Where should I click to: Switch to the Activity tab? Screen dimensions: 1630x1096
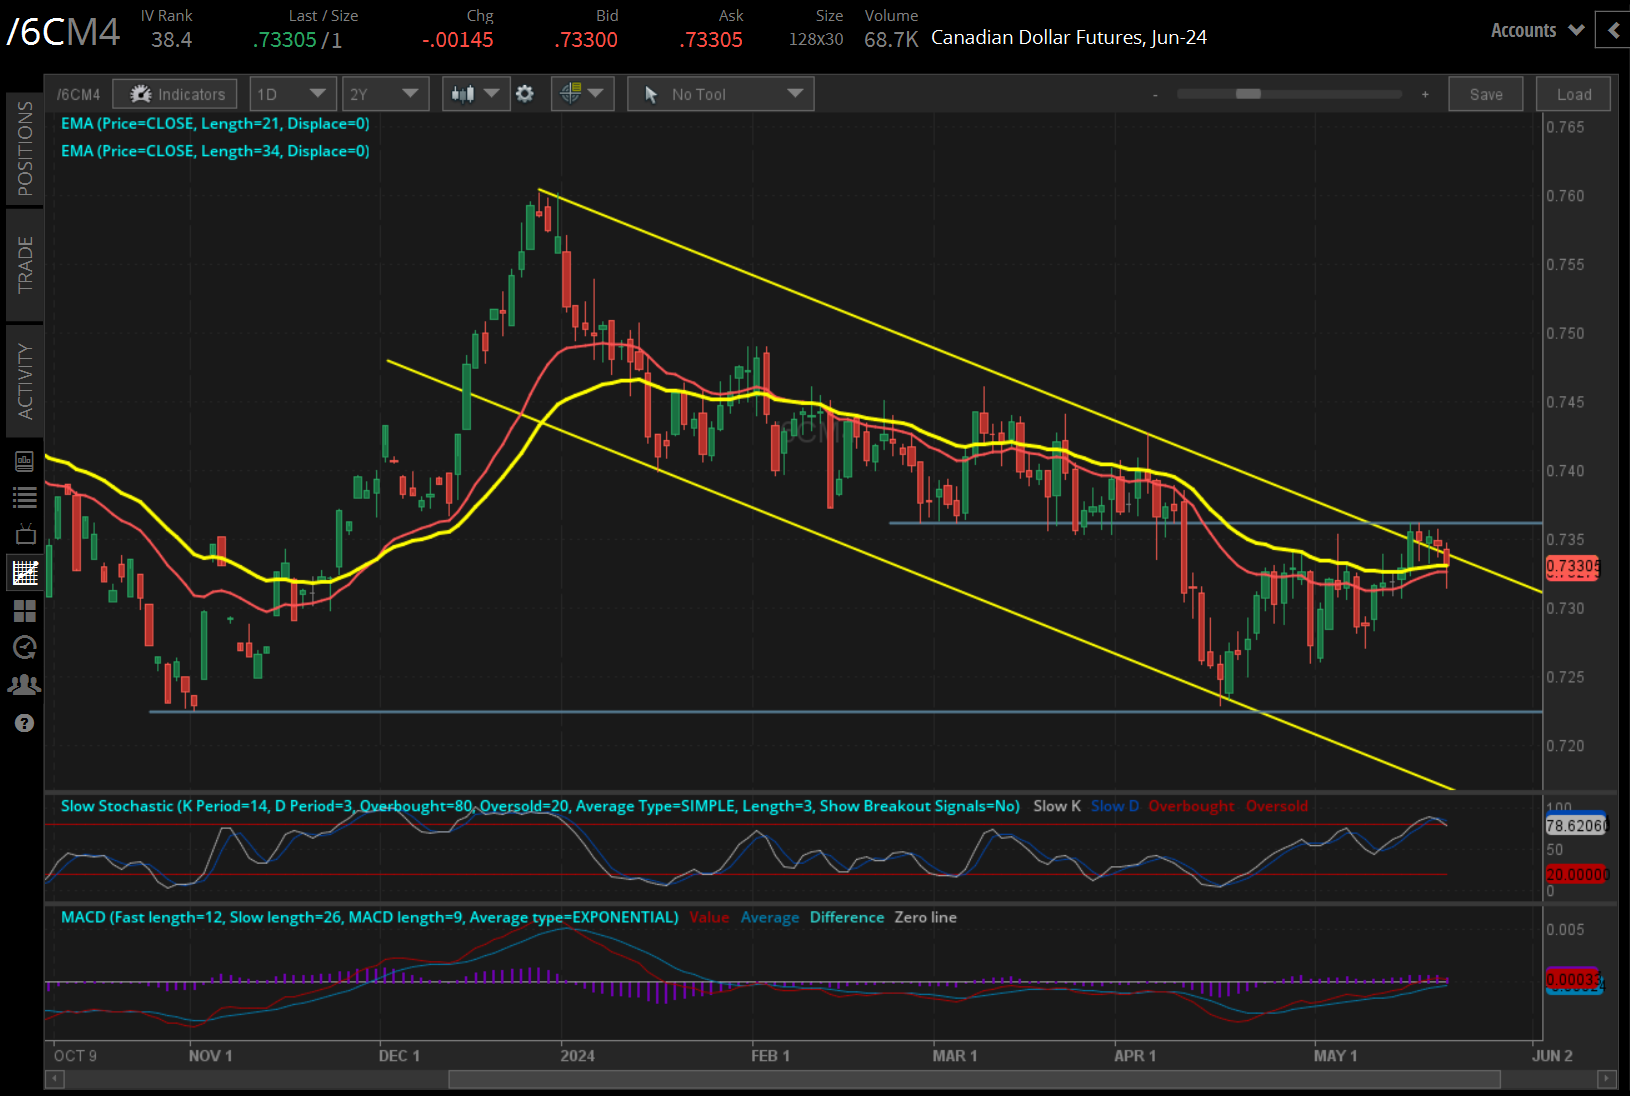tap(24, 381)
